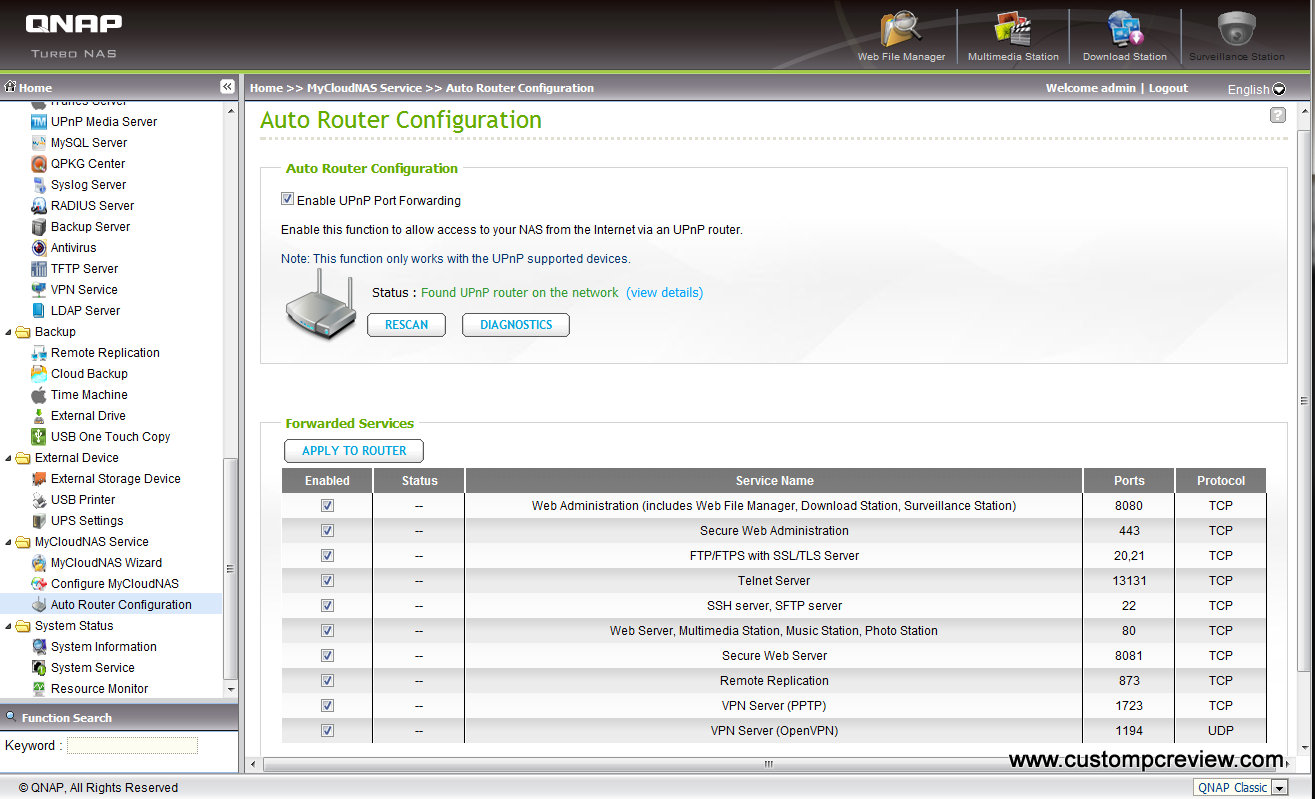
Task: Click the Logout link
Action: pyautogui.click(x=1168, y=88)
